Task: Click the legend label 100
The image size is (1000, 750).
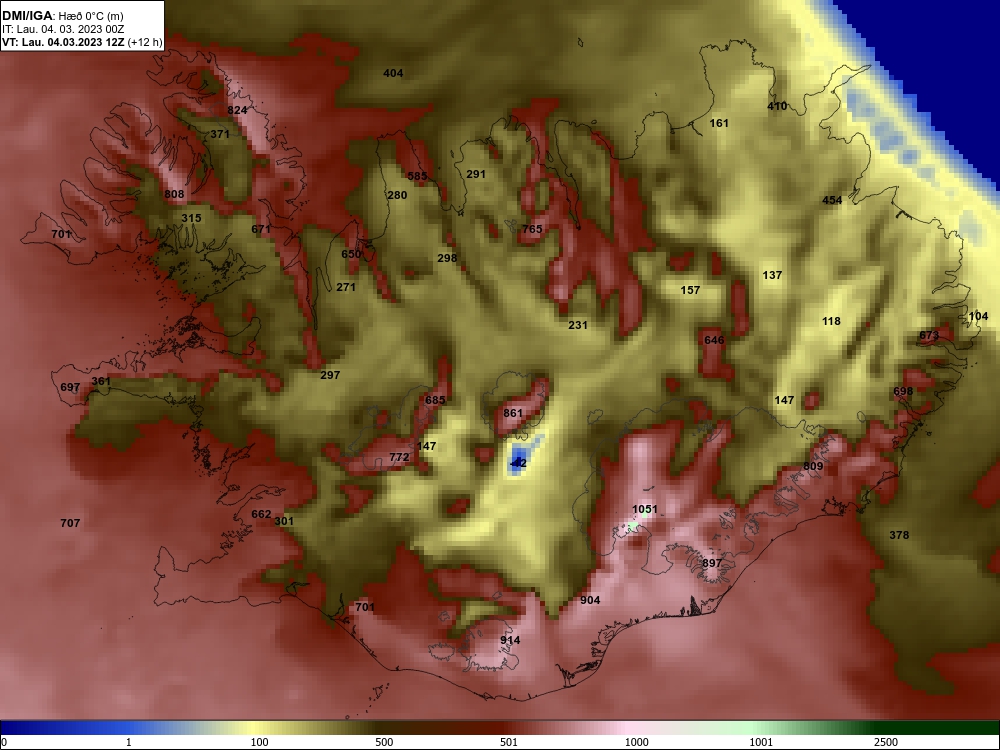Action: click(260, 742)
